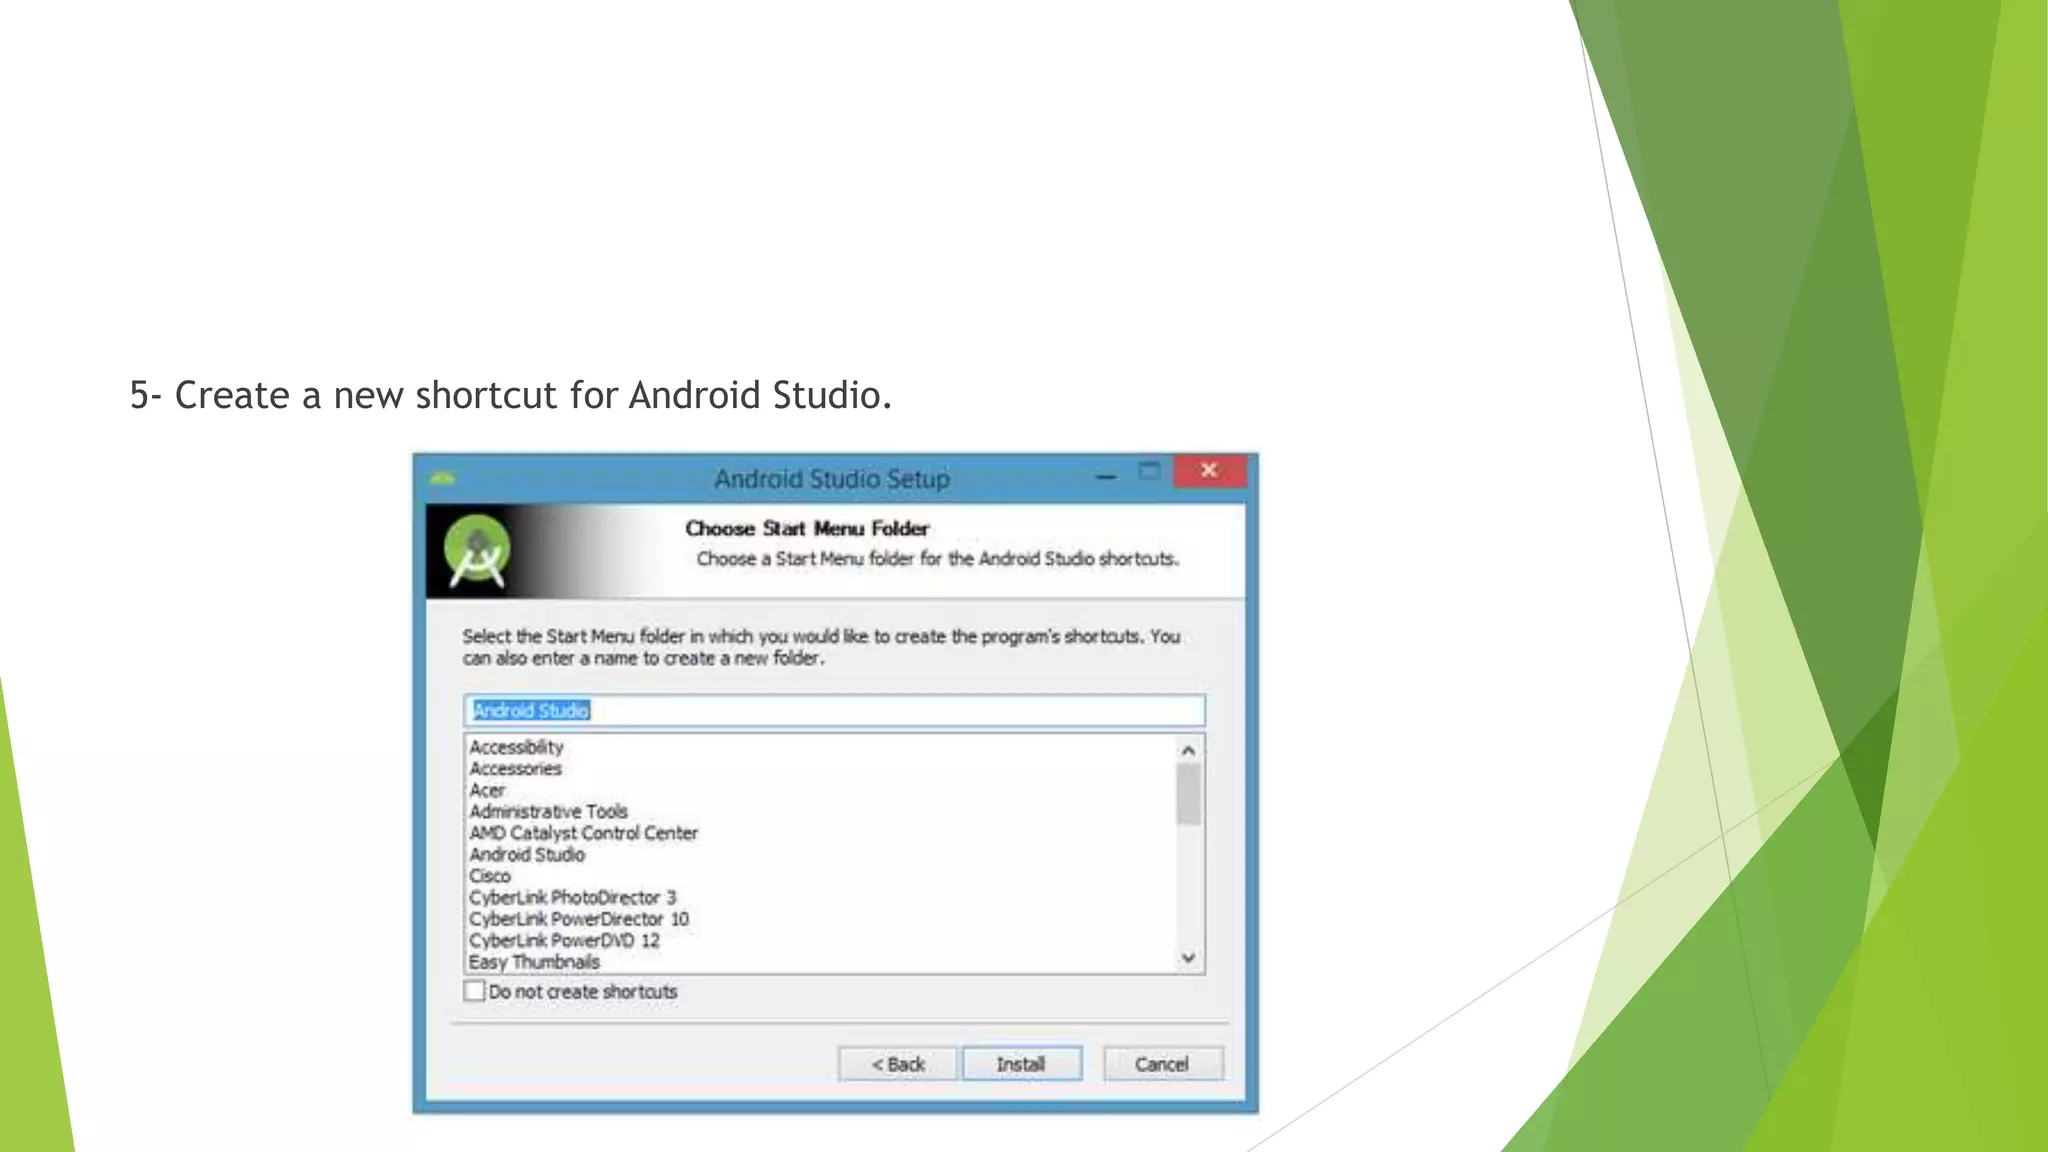Viewport: 2048px width, 1152px height.
Task: Select Accessibility in the folder list
Action: (517, 747)
